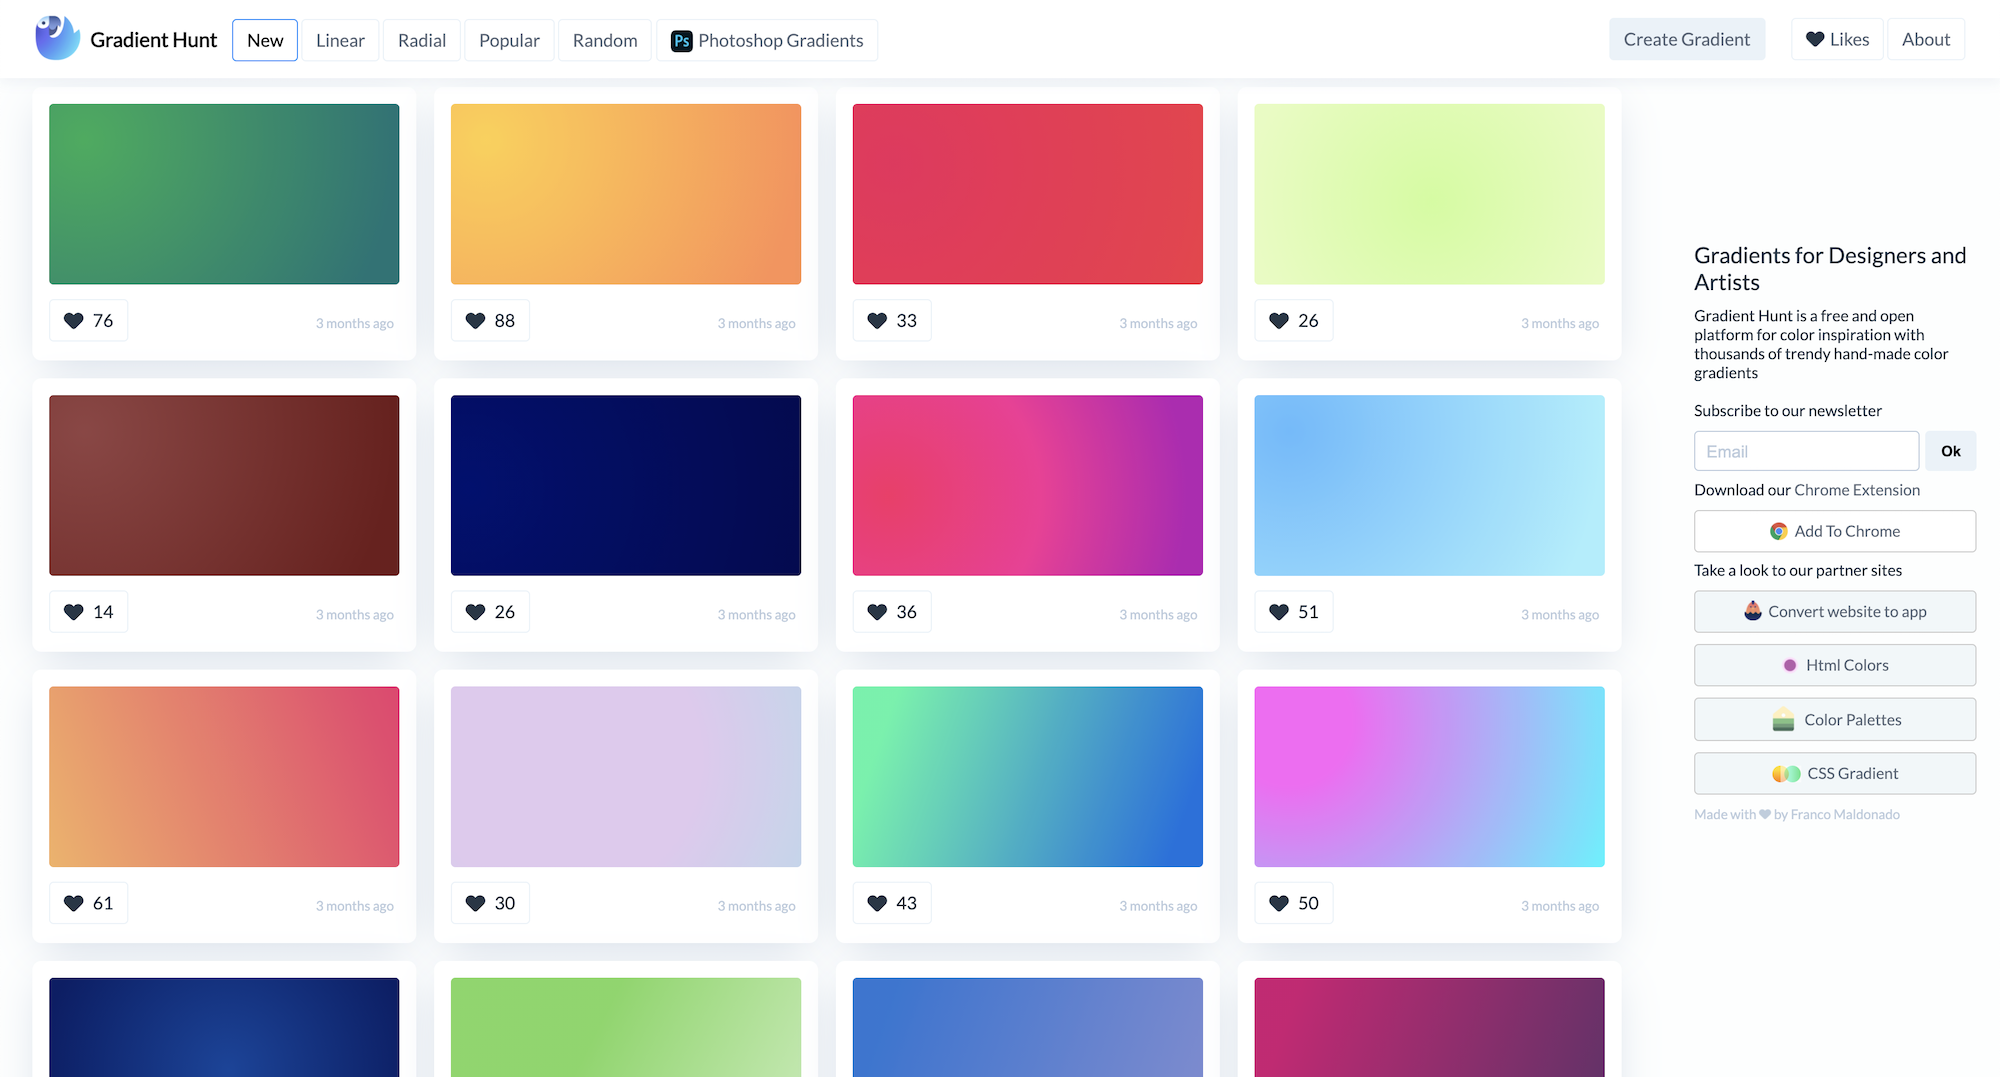Click the purple dot Html Colors icon

pyautogui.click(x=1790, y=665)
